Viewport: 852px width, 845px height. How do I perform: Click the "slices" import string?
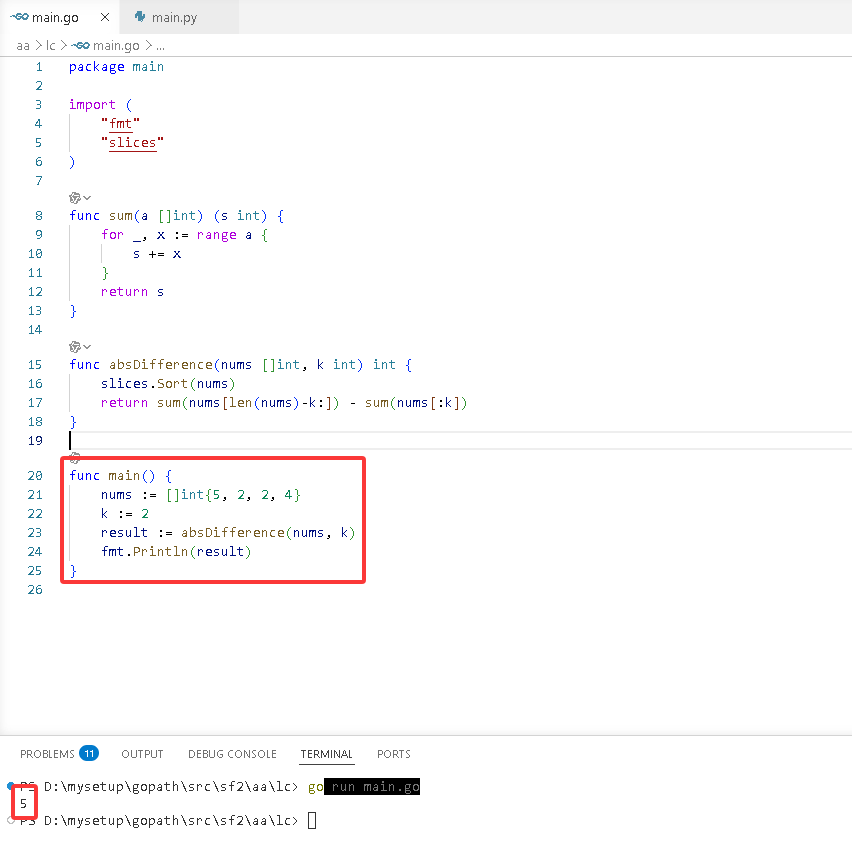(132, 143)
